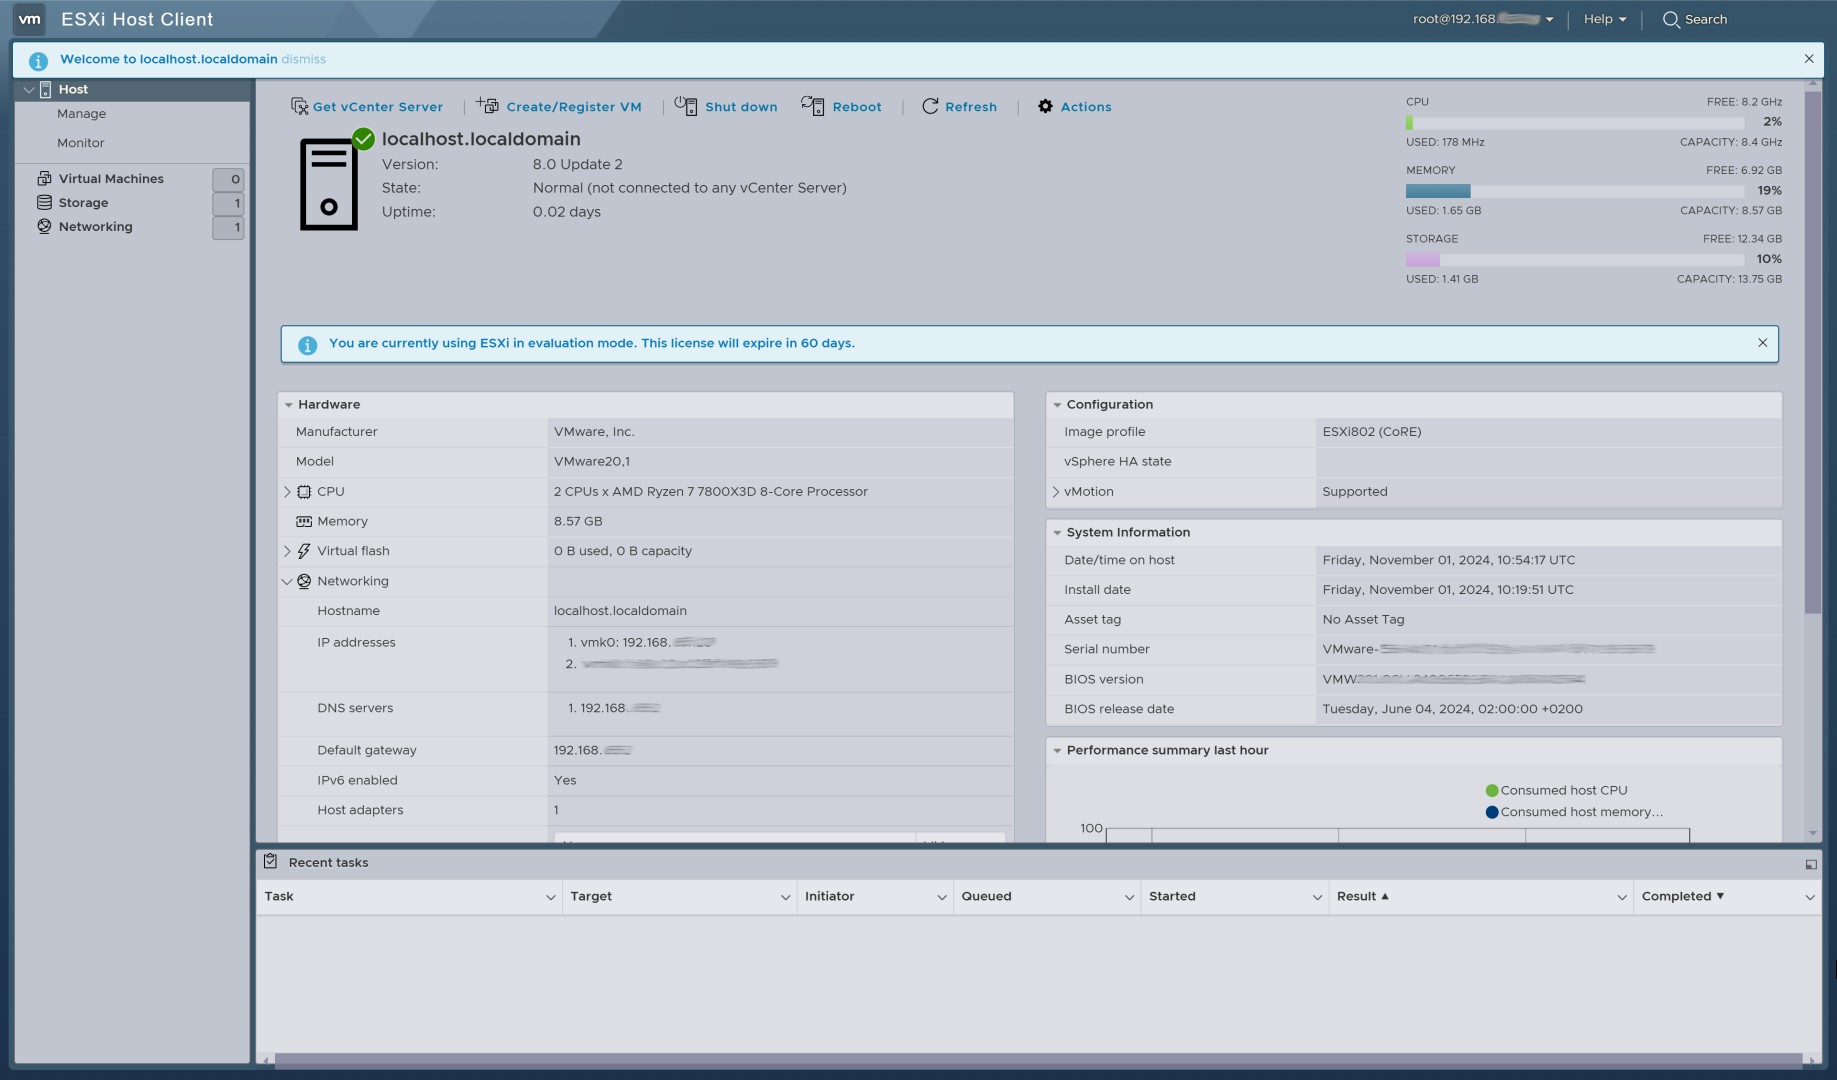Click the Consumed host CPU legend dot
The height and width of the screenshot is (1080, 1837).
point(1492,791)
